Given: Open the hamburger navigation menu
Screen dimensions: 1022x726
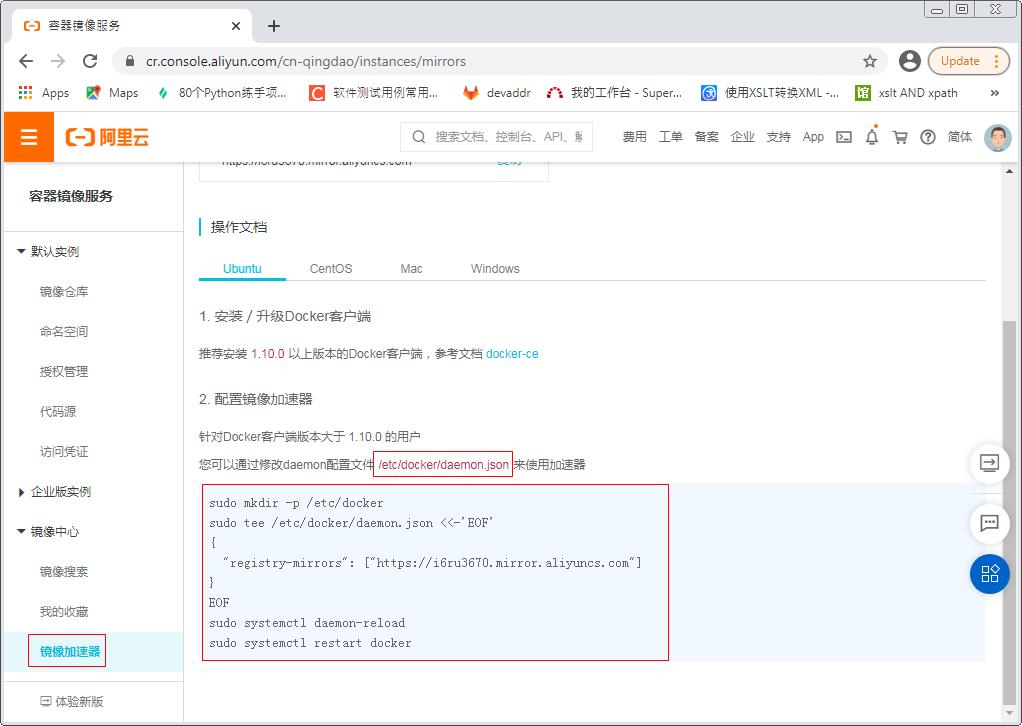Looking at the screenshot, I should (29, 137).
